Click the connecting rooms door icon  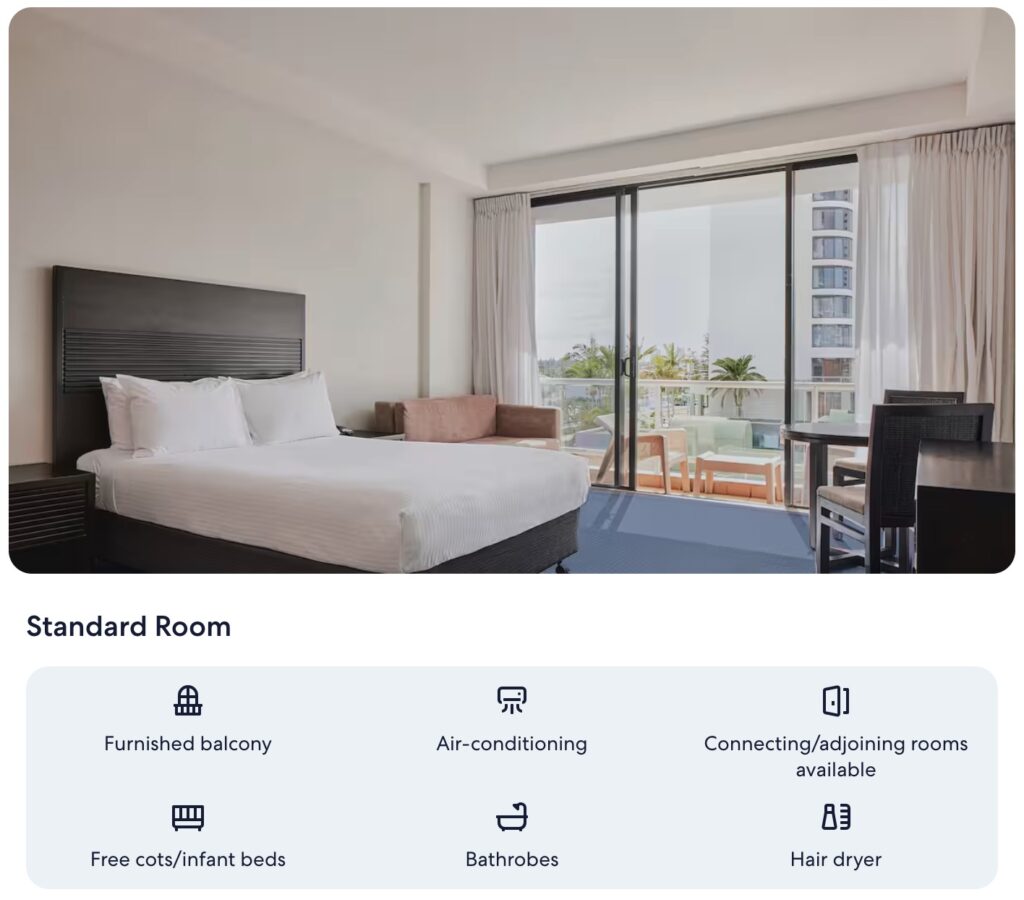[x=835, y=701]
